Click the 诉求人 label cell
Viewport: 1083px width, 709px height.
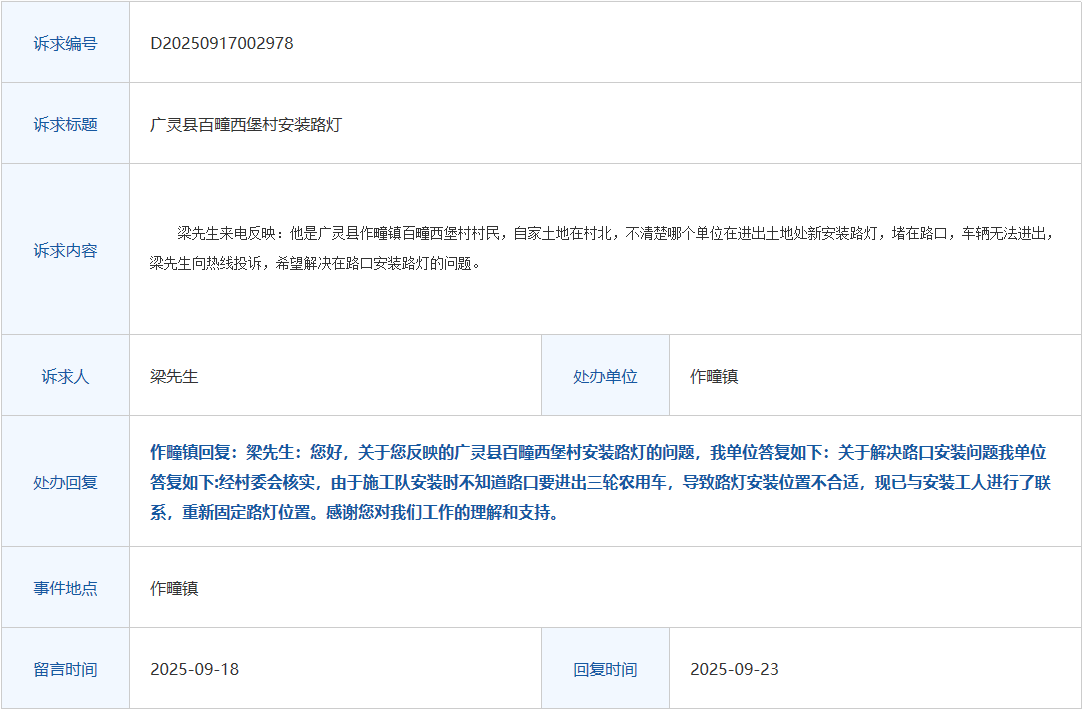pyautogui.click(x=65, y=376)
